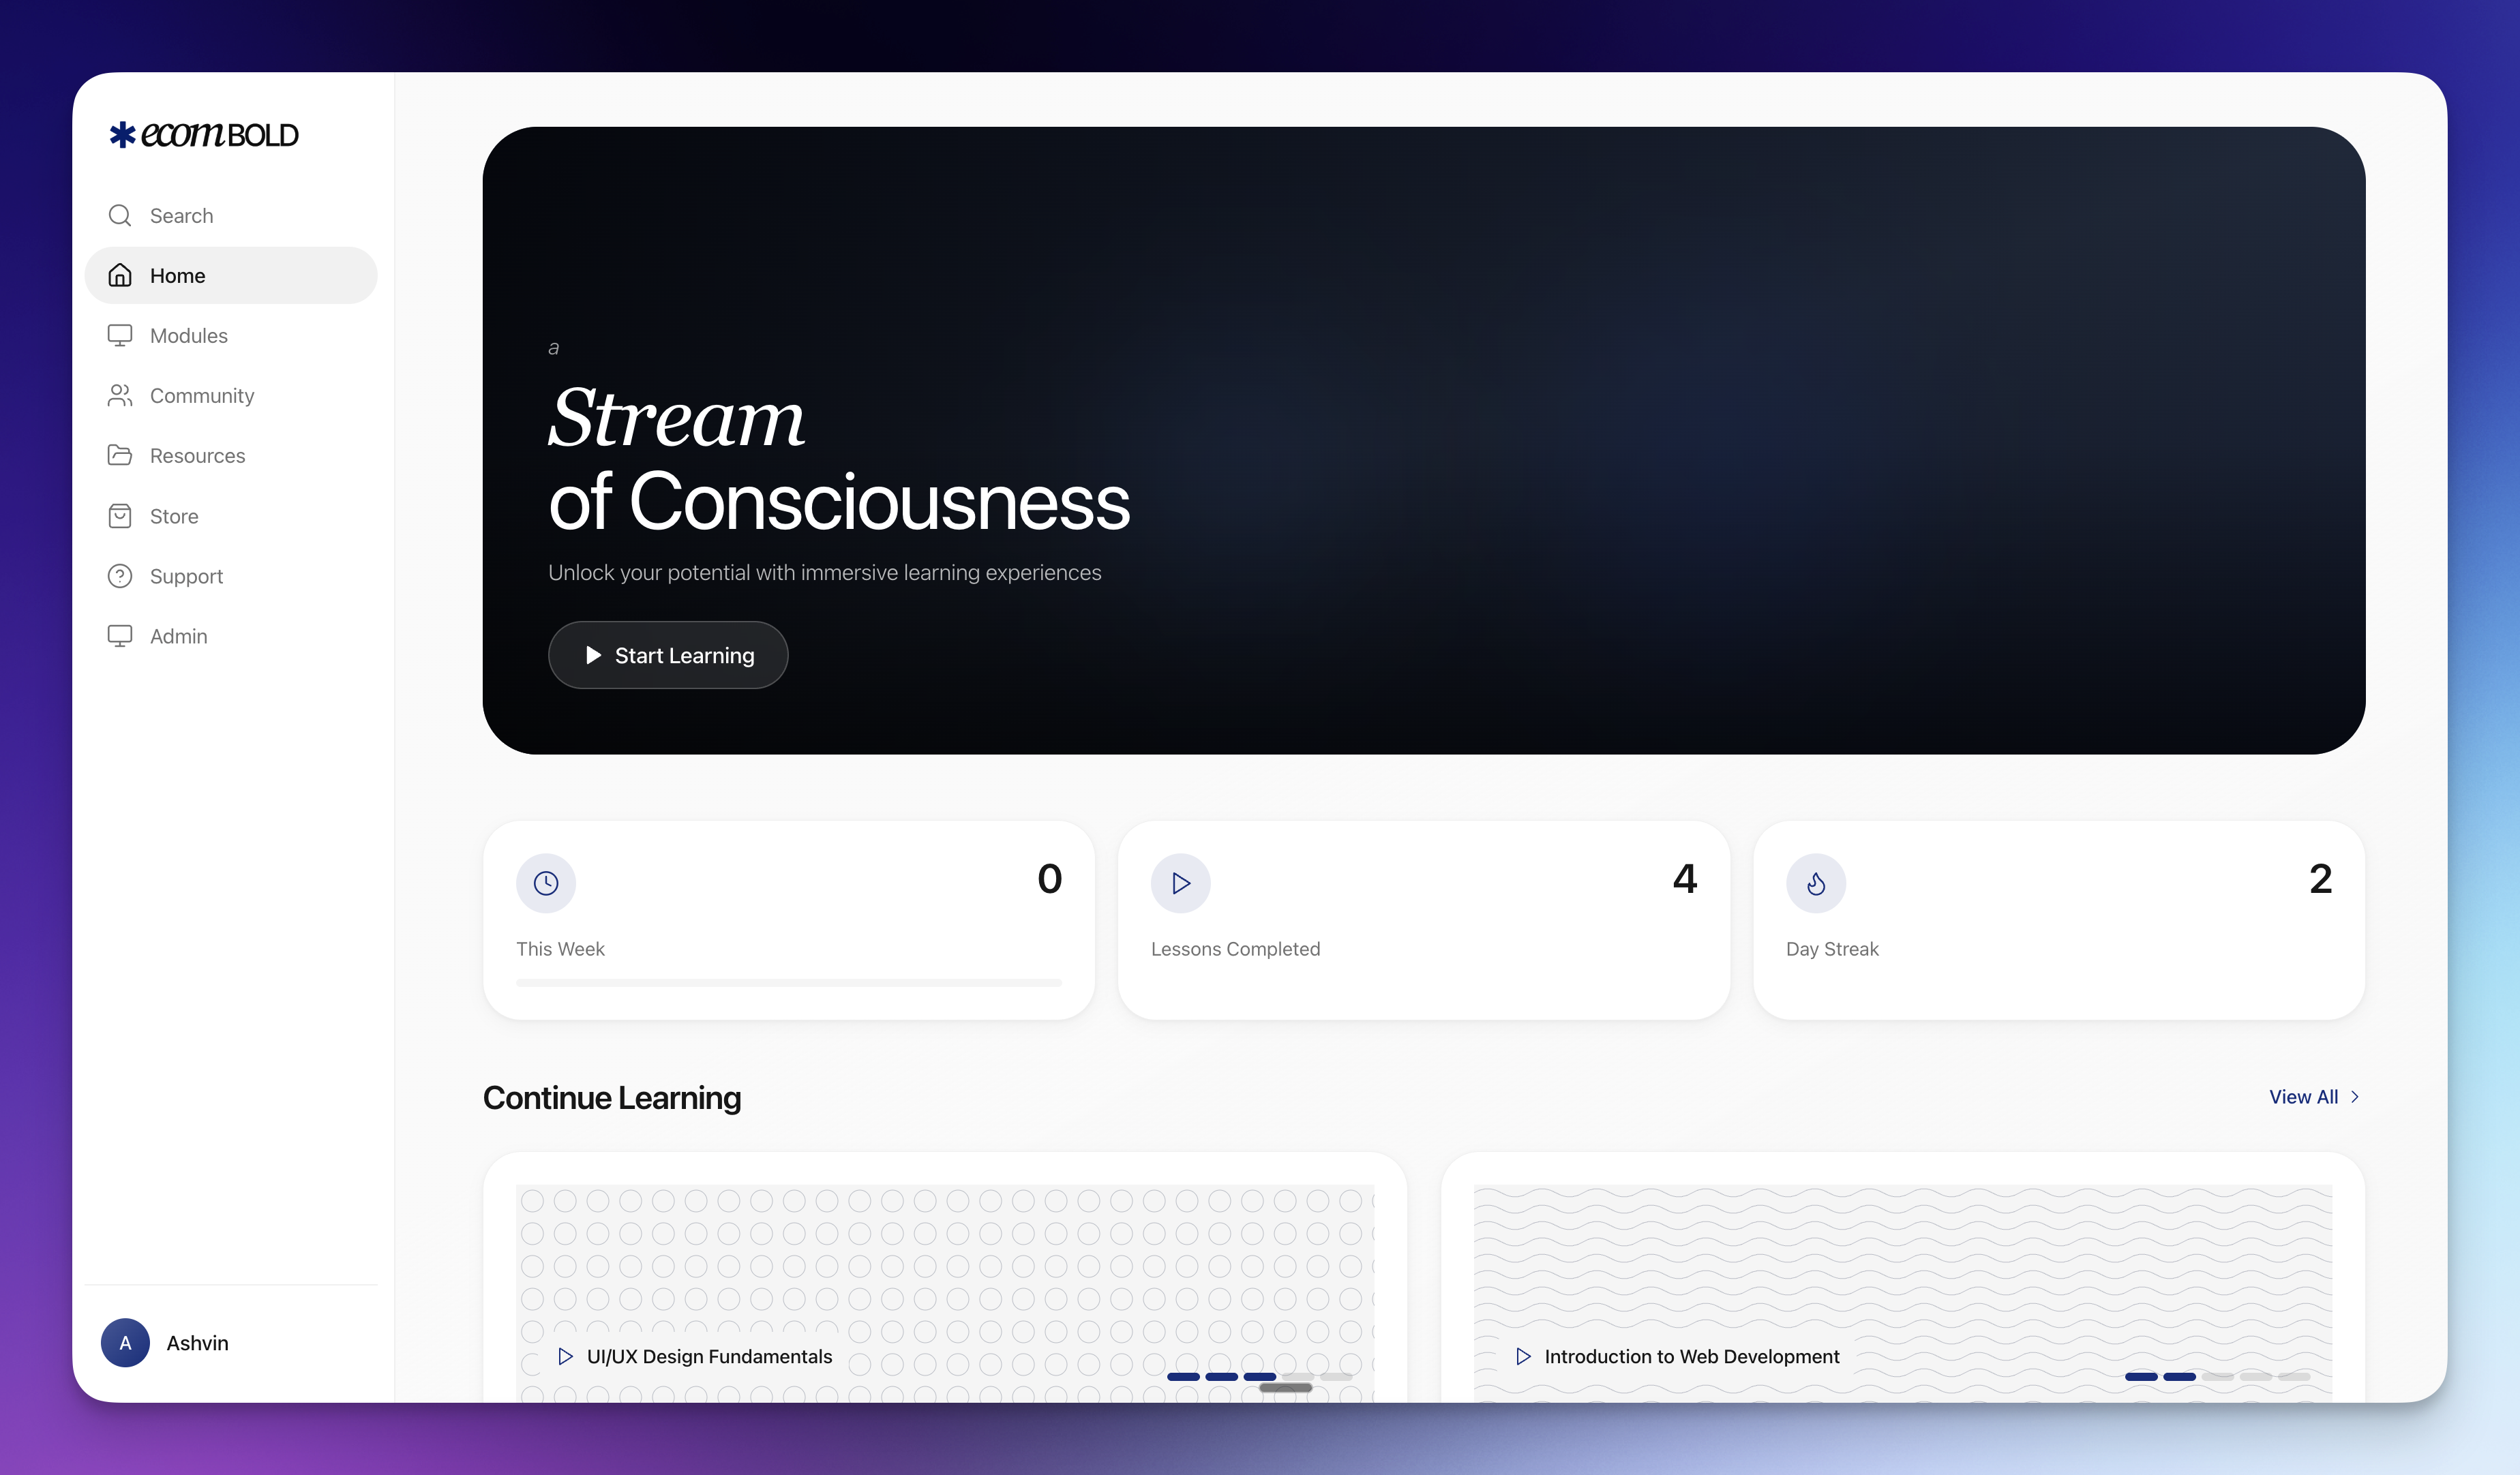This screenshot has width=2520, height=1475.
Task: Click Ashvin's avatar circle
Action: [x=125, y=1343]
